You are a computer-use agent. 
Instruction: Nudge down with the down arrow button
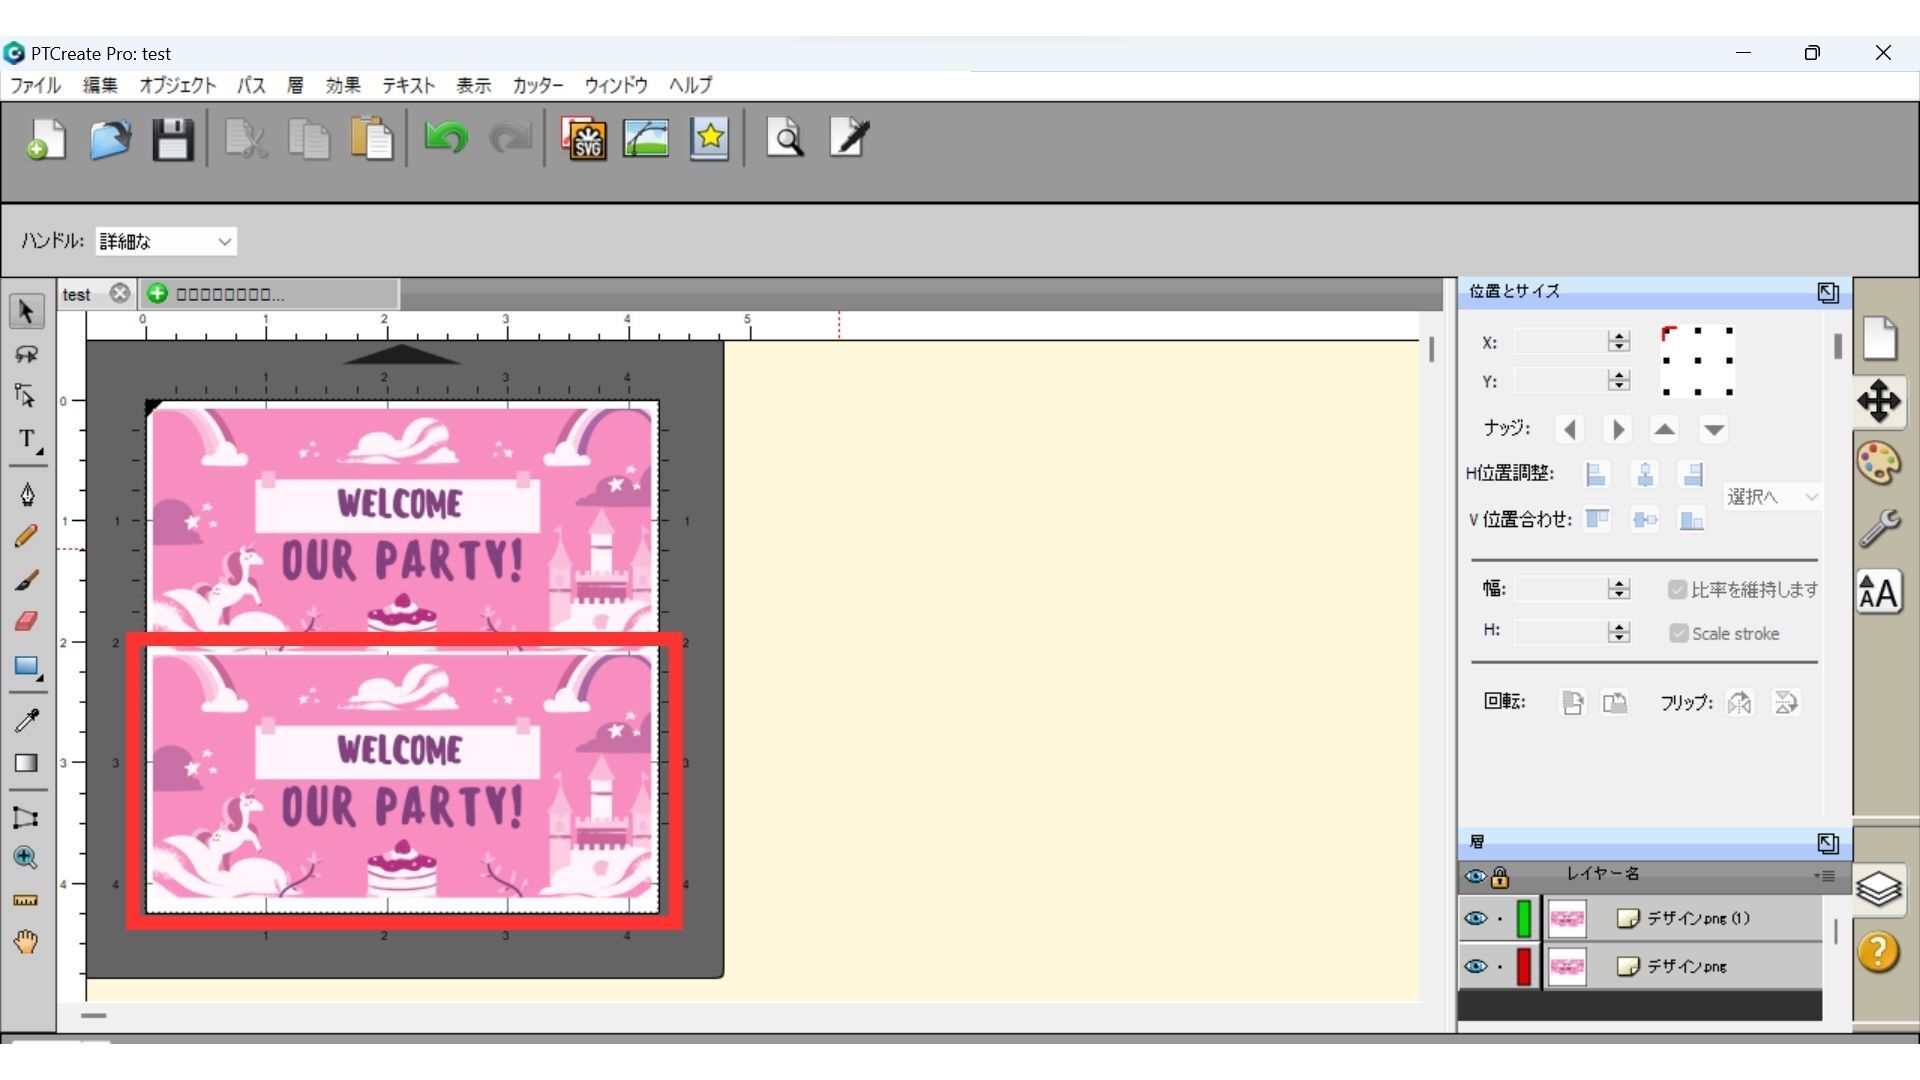coord(1714,429)
